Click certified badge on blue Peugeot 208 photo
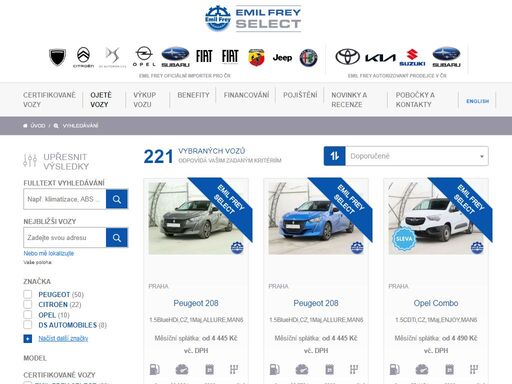This screenshot has height=384, width=512. click(x=357, y=248)
